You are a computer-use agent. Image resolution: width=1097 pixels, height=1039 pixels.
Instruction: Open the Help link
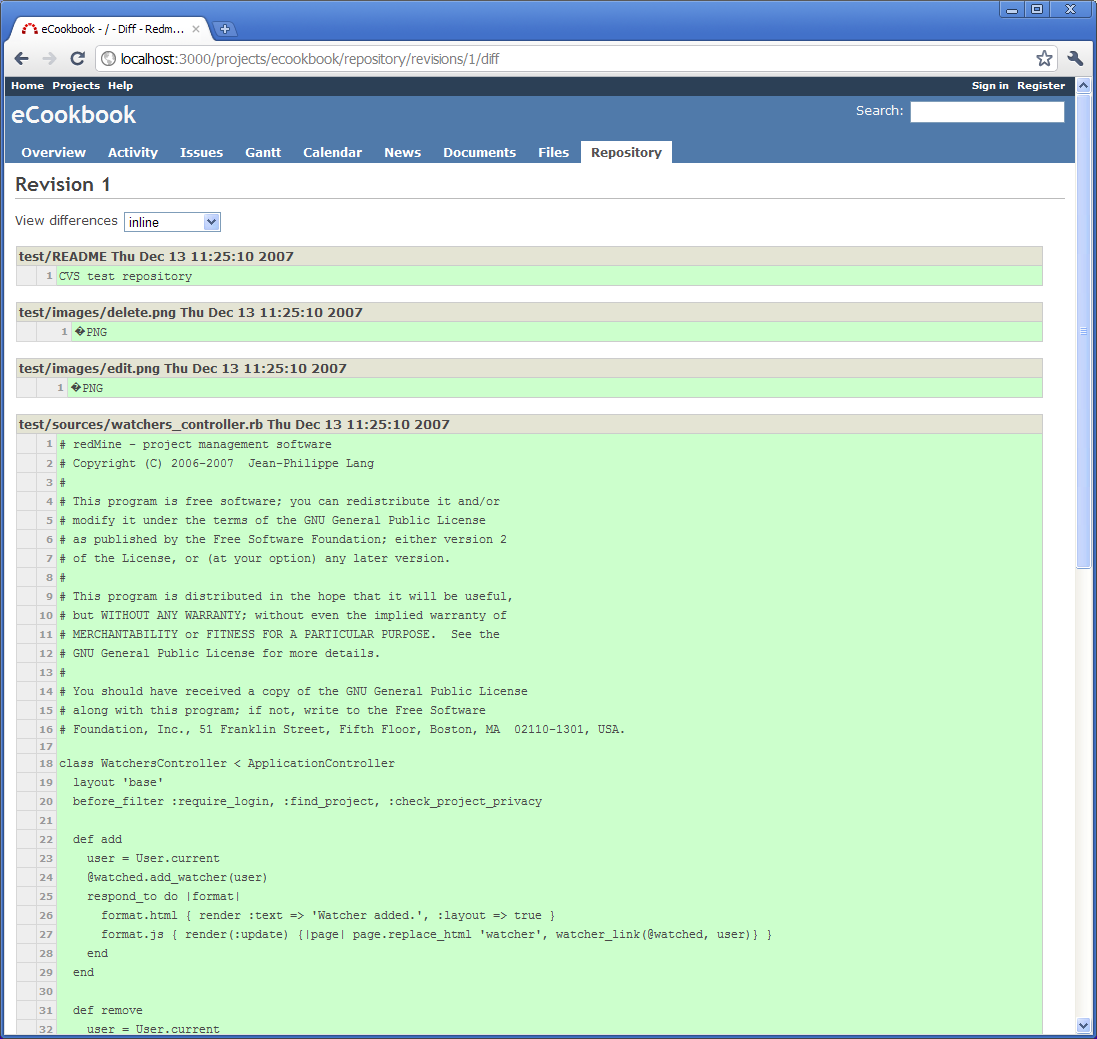coord(120,85)
